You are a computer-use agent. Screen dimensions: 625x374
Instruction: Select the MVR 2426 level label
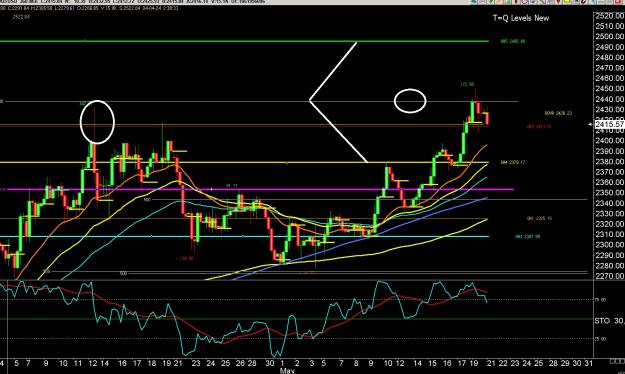pyautogui.click(x=558, y=114)
